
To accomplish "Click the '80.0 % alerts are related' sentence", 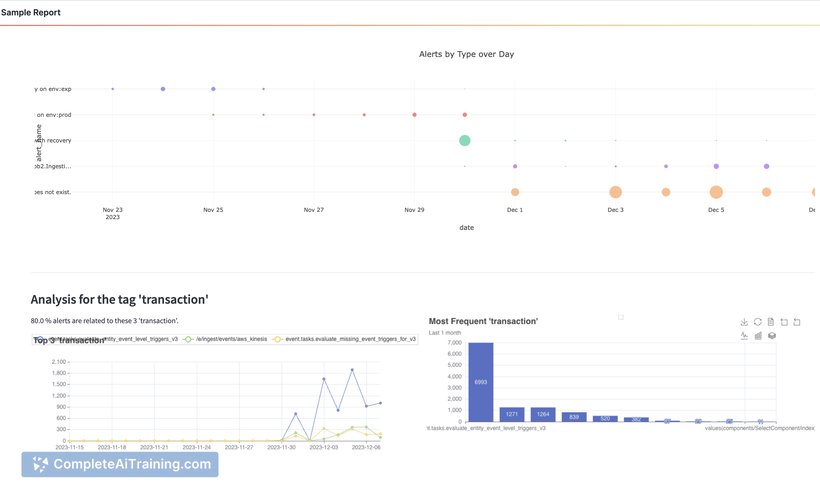I will pos(104,321).
